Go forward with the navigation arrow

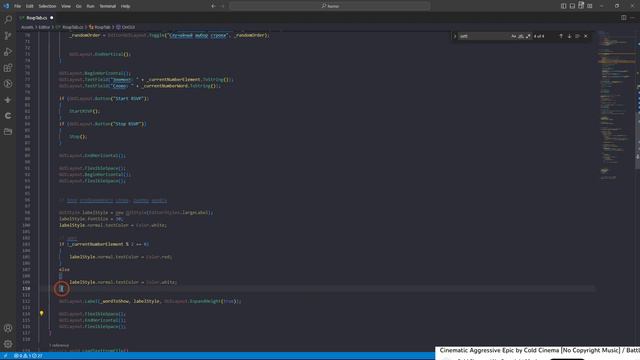click(223, 6)
